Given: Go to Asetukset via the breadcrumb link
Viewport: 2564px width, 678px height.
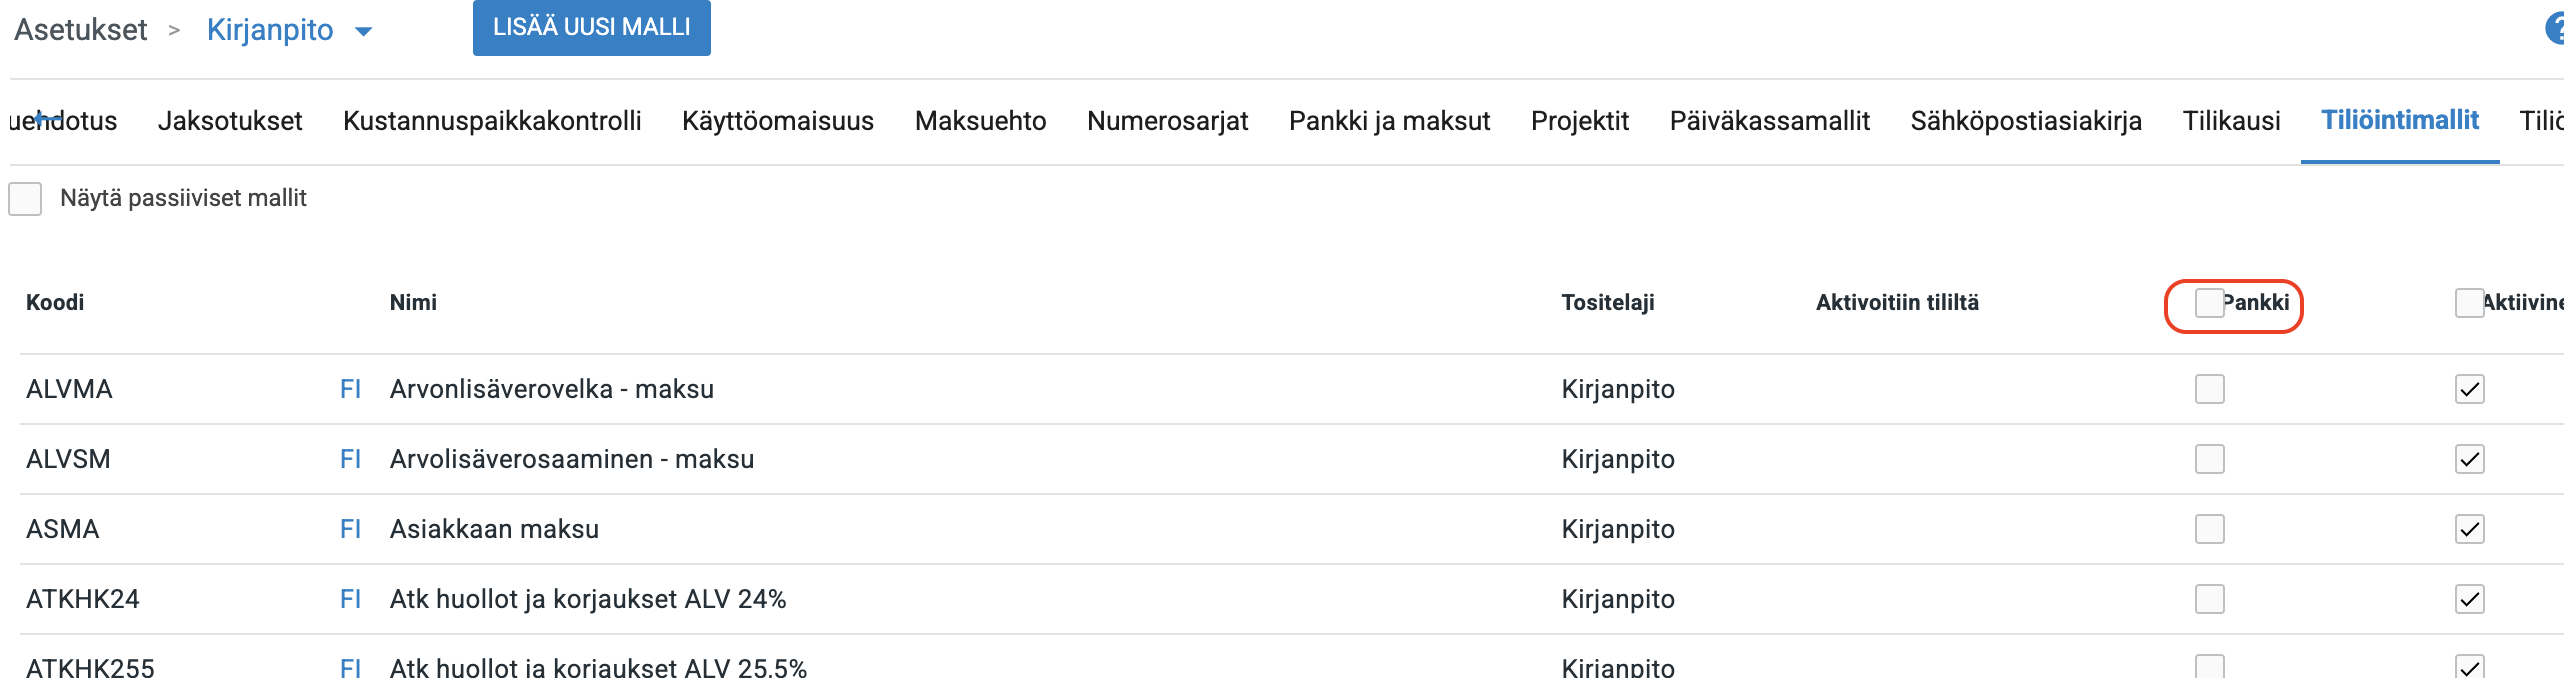Looking at the screenshot, I should click(79, 30).
